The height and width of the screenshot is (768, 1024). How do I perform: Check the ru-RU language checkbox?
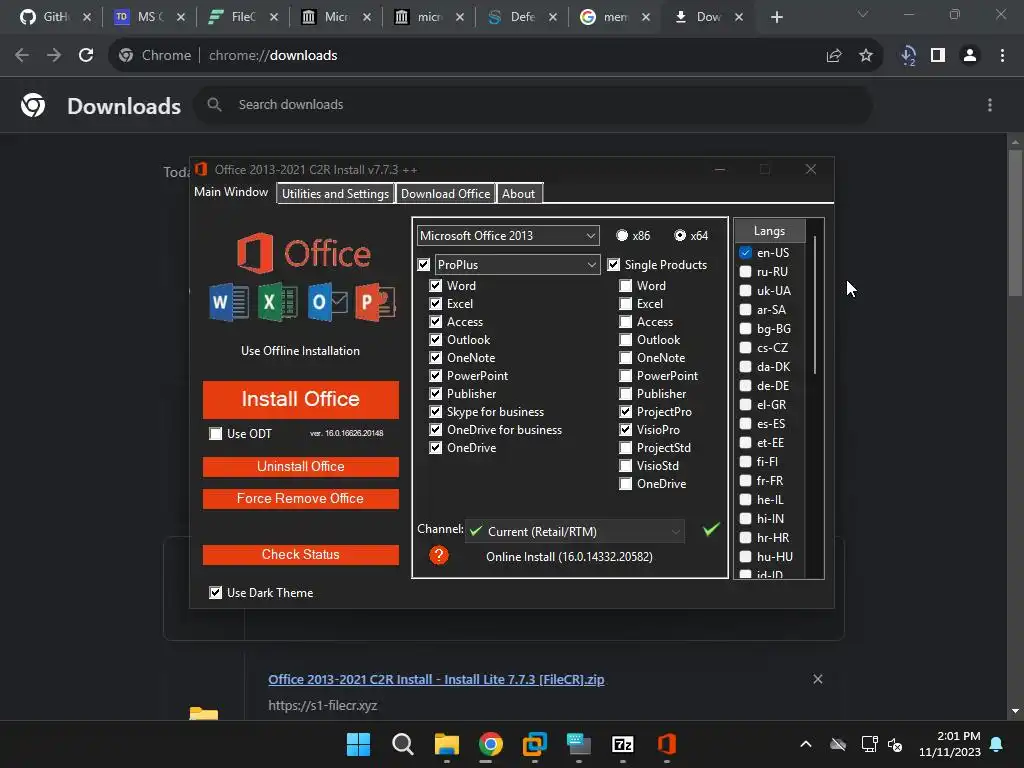(745, 271)
